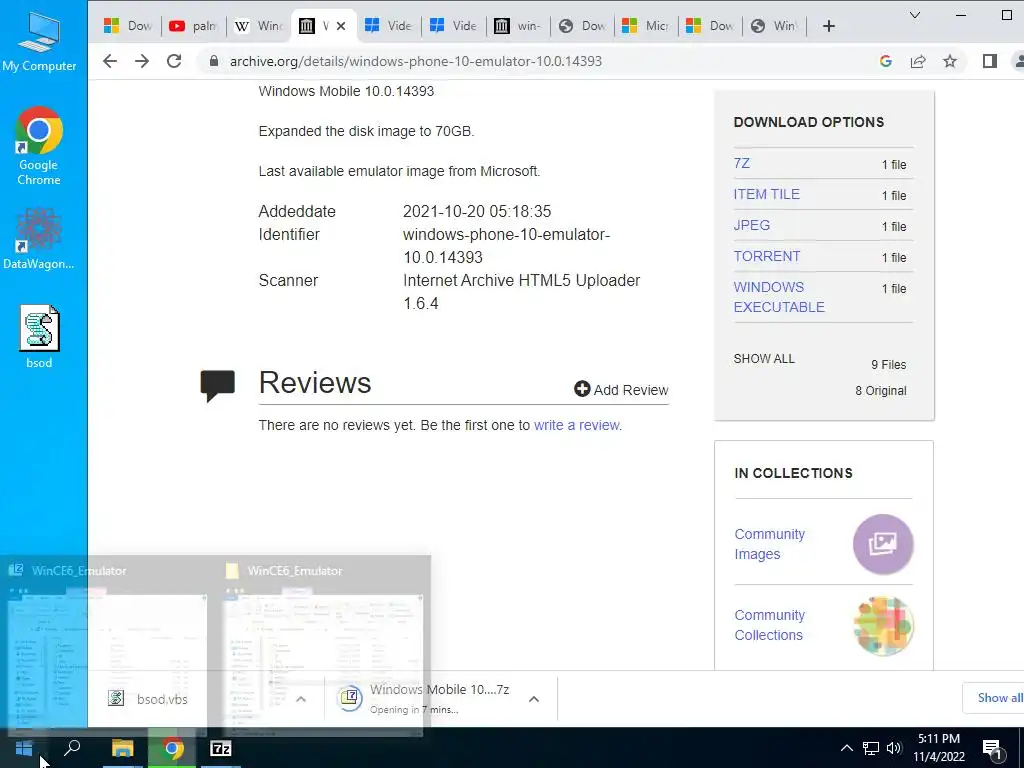Open network status tray icon

tap(871, 748)
